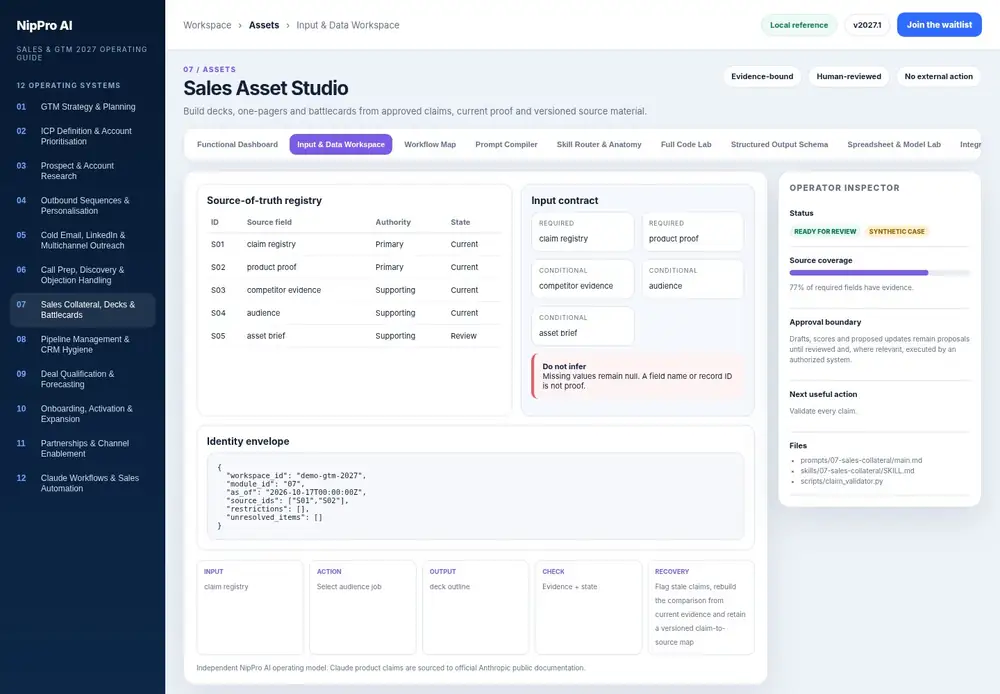The image size is (1000, 694).
Task: Click the Evidence-bound badge
Action: (x=761, y=77)
